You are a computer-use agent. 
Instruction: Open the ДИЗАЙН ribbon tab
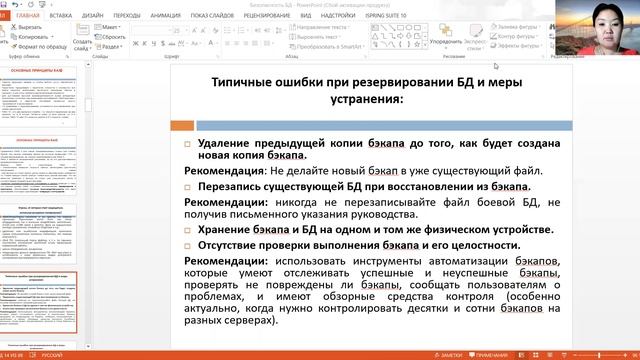(x=93, y=16)
